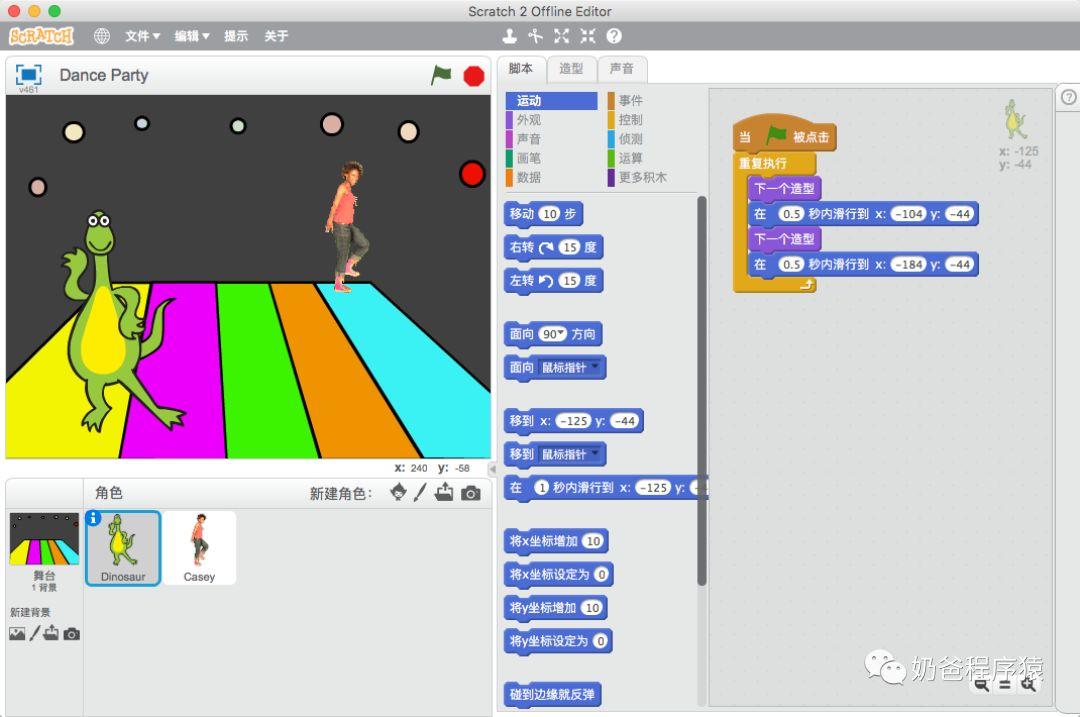
Task: Open the help panel on right edge
Action: pyautogui.click(x=1068, y=98)
